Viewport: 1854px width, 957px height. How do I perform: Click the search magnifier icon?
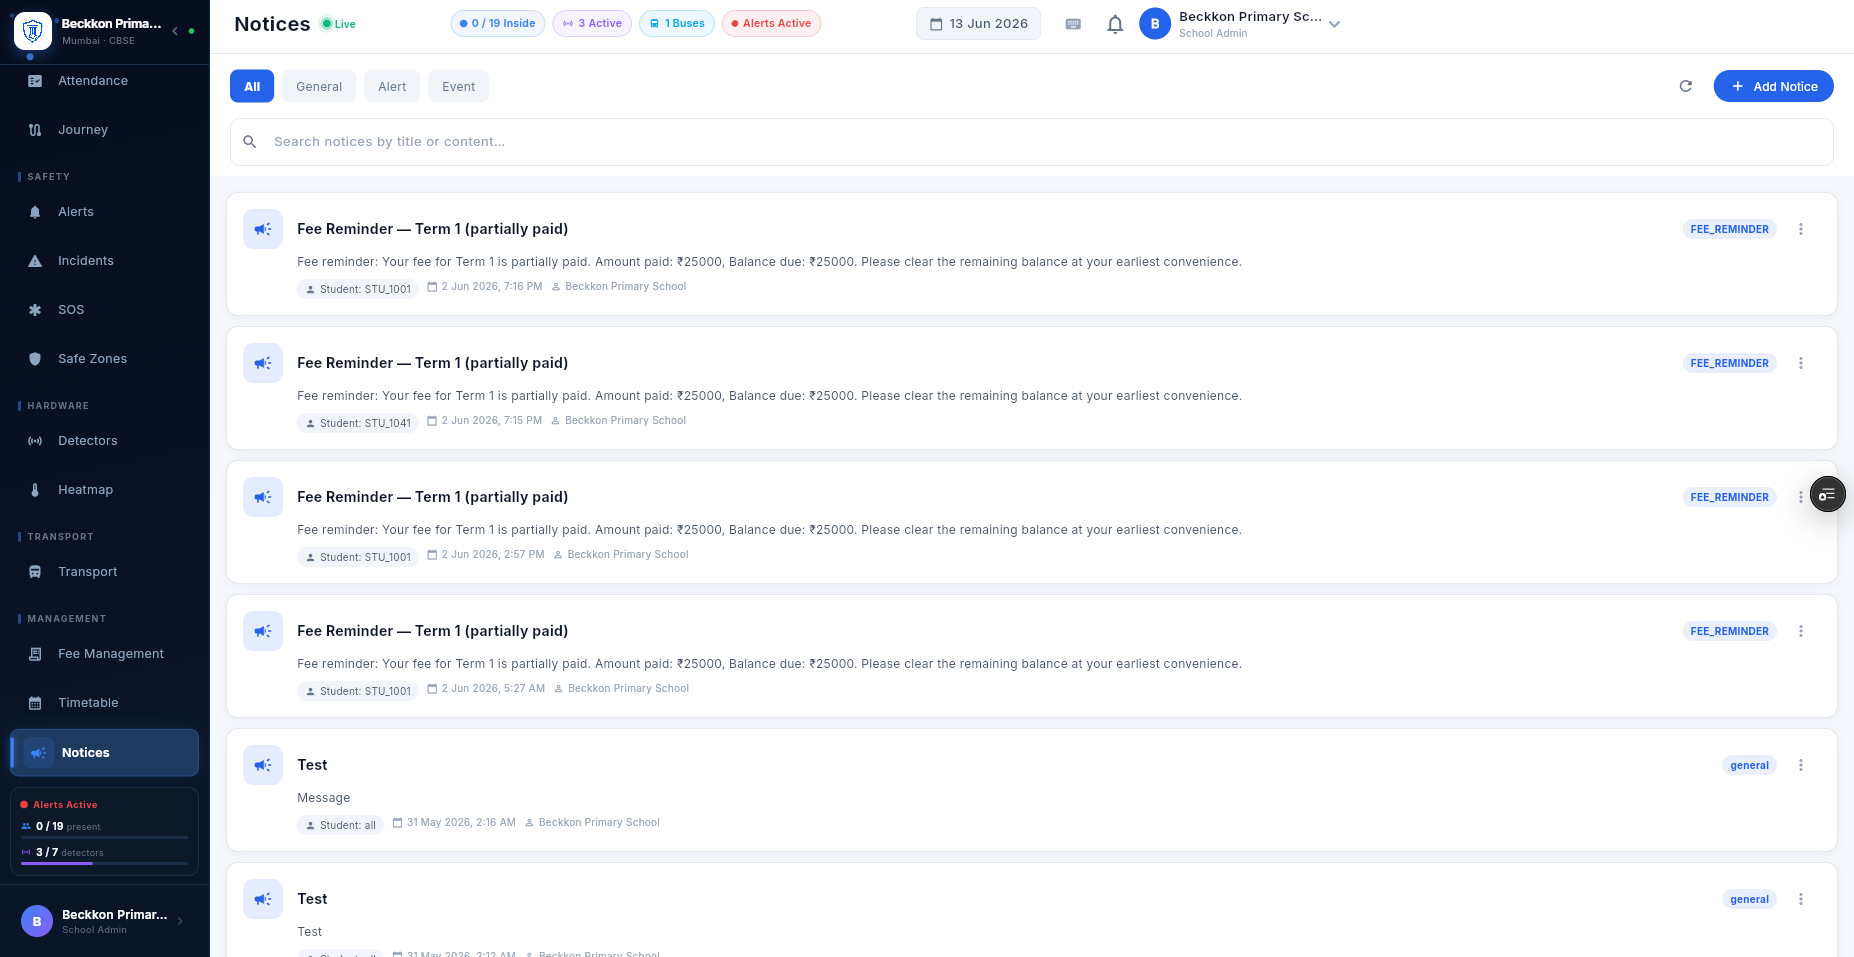[250, 142]
